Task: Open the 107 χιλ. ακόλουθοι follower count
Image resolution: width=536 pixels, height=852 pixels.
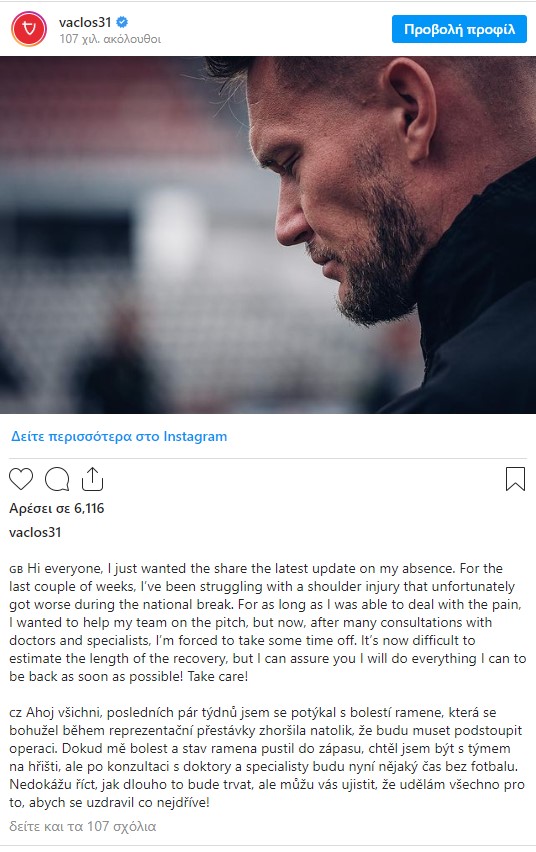Action: (110, 39)
